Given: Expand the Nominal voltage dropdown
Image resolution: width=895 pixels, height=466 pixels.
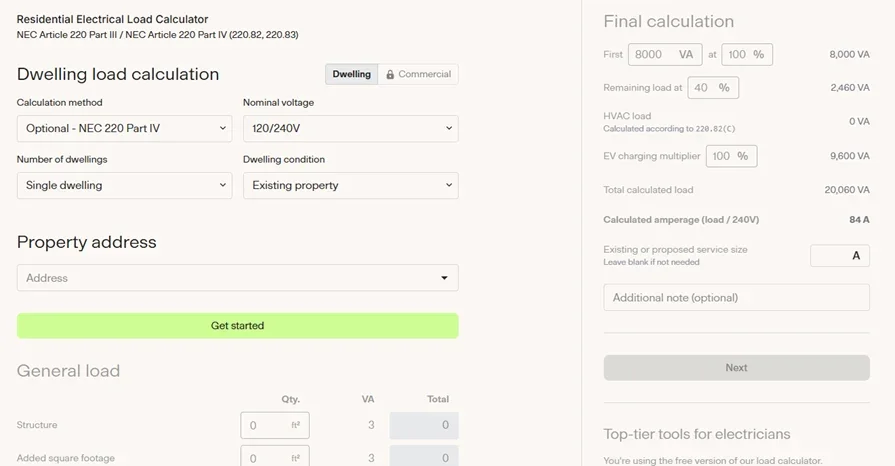Looking at the screenshot, I should point(350,129).
